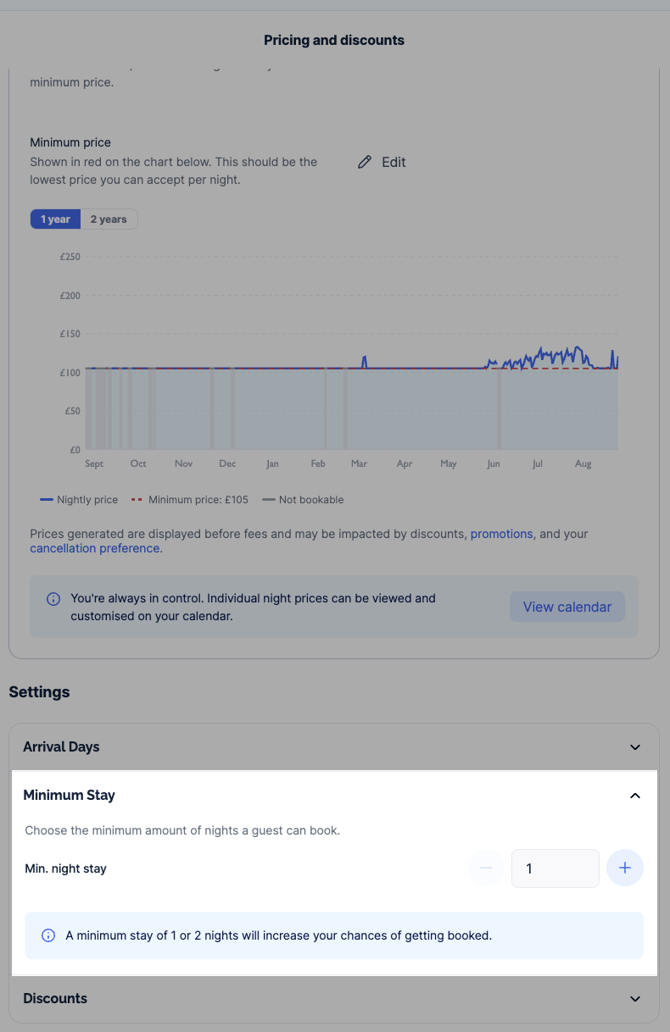
Task: Decrease minimum night stay with minus icon
Action: pyautogui.click(x=486, y=868)
